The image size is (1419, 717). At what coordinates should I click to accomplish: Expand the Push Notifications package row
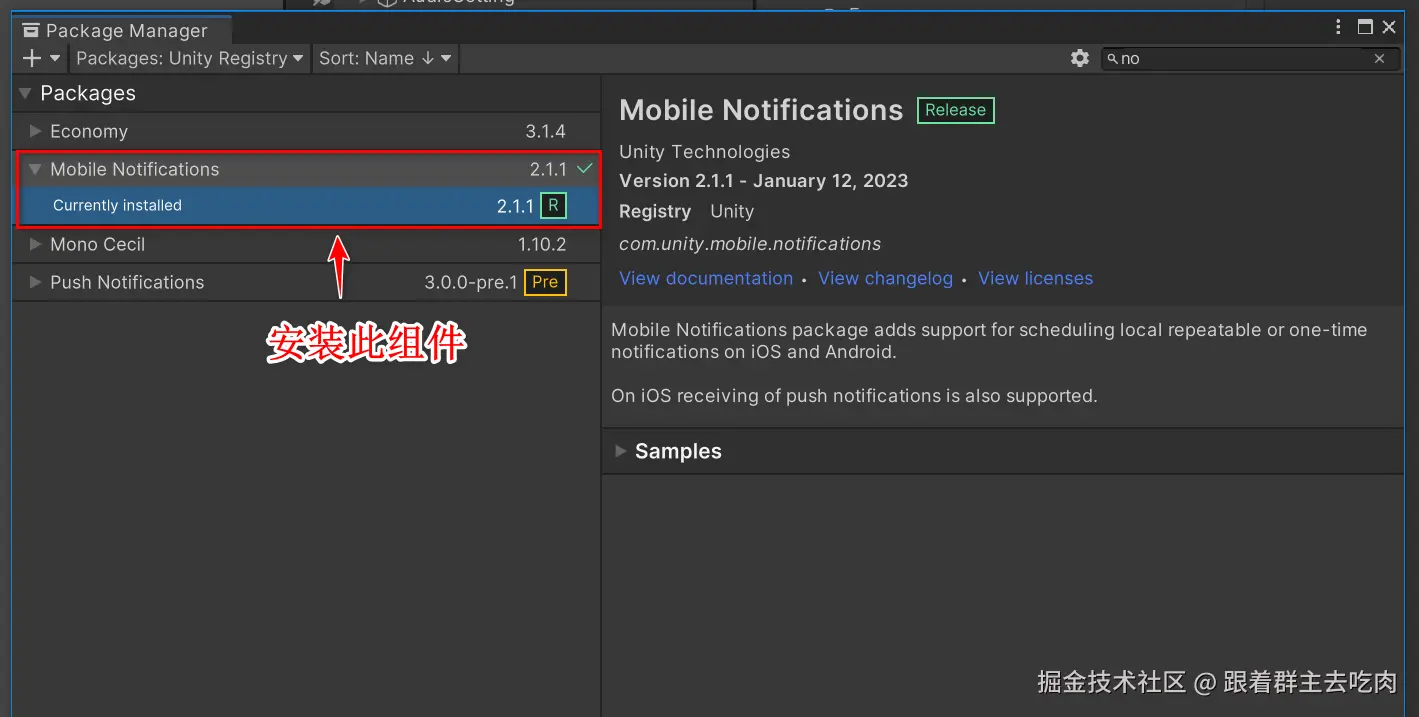[35, 282]
